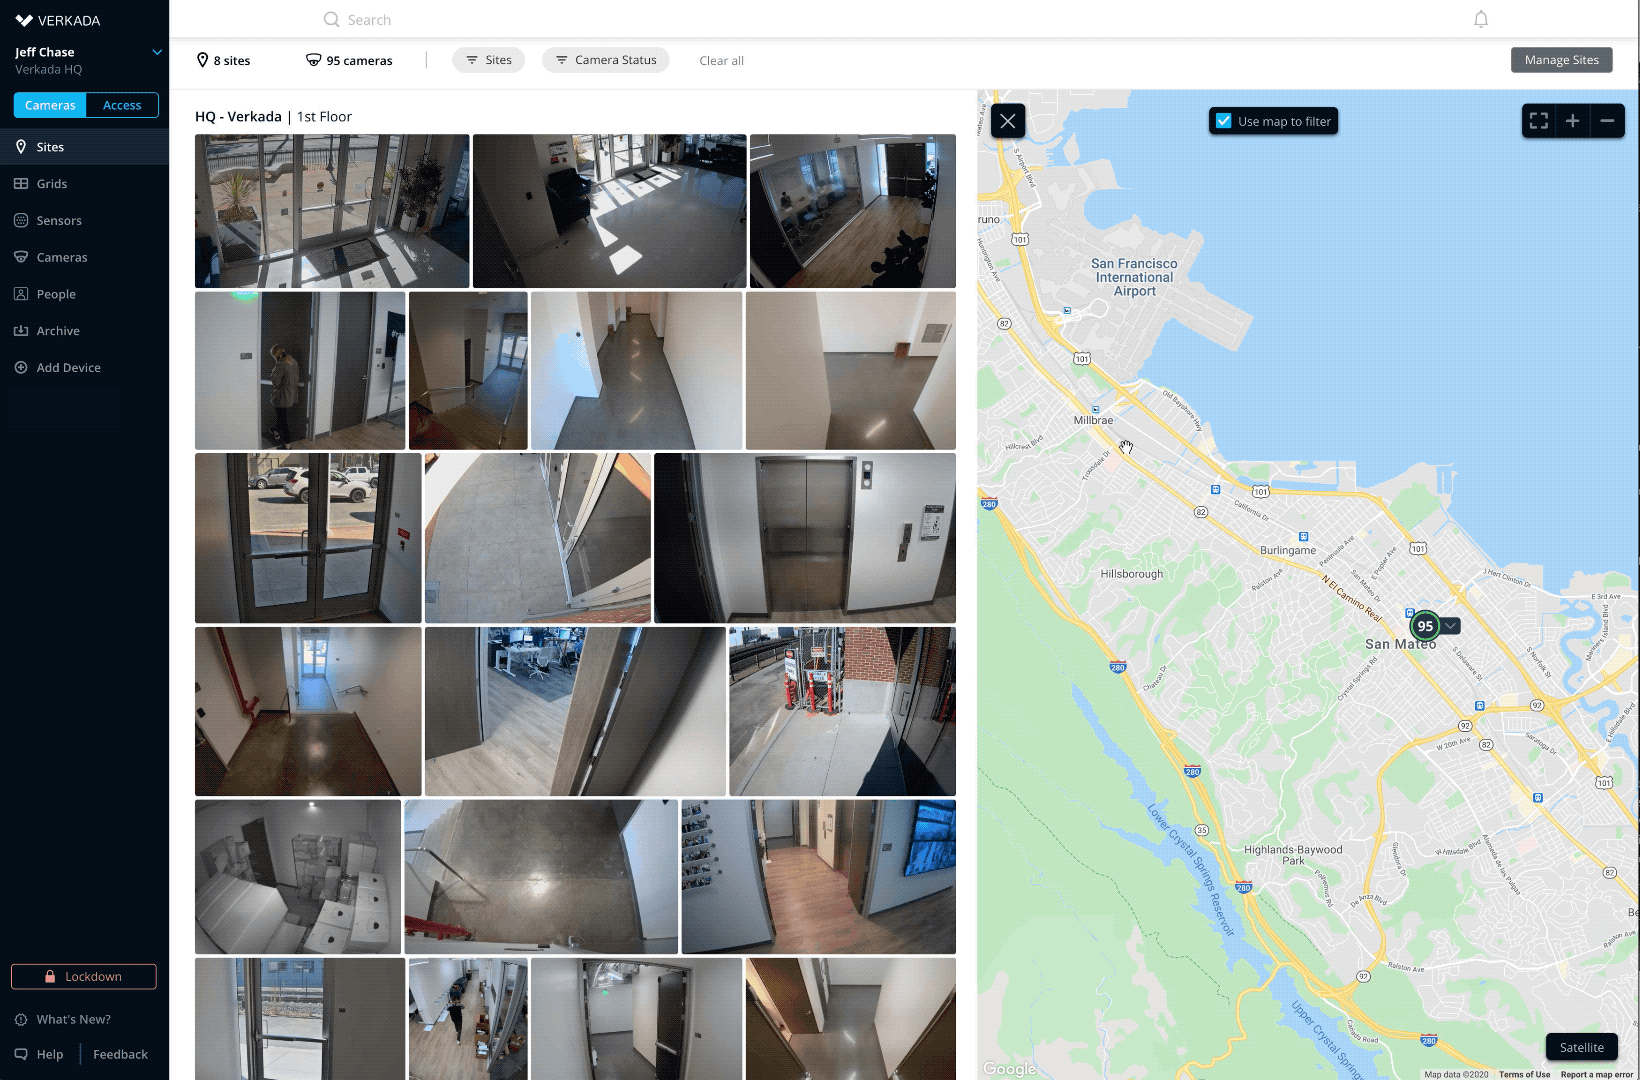Viewport: 1640px width, 1080px height.
Task: Zoom out on the map
Action: pos(1607,121)
